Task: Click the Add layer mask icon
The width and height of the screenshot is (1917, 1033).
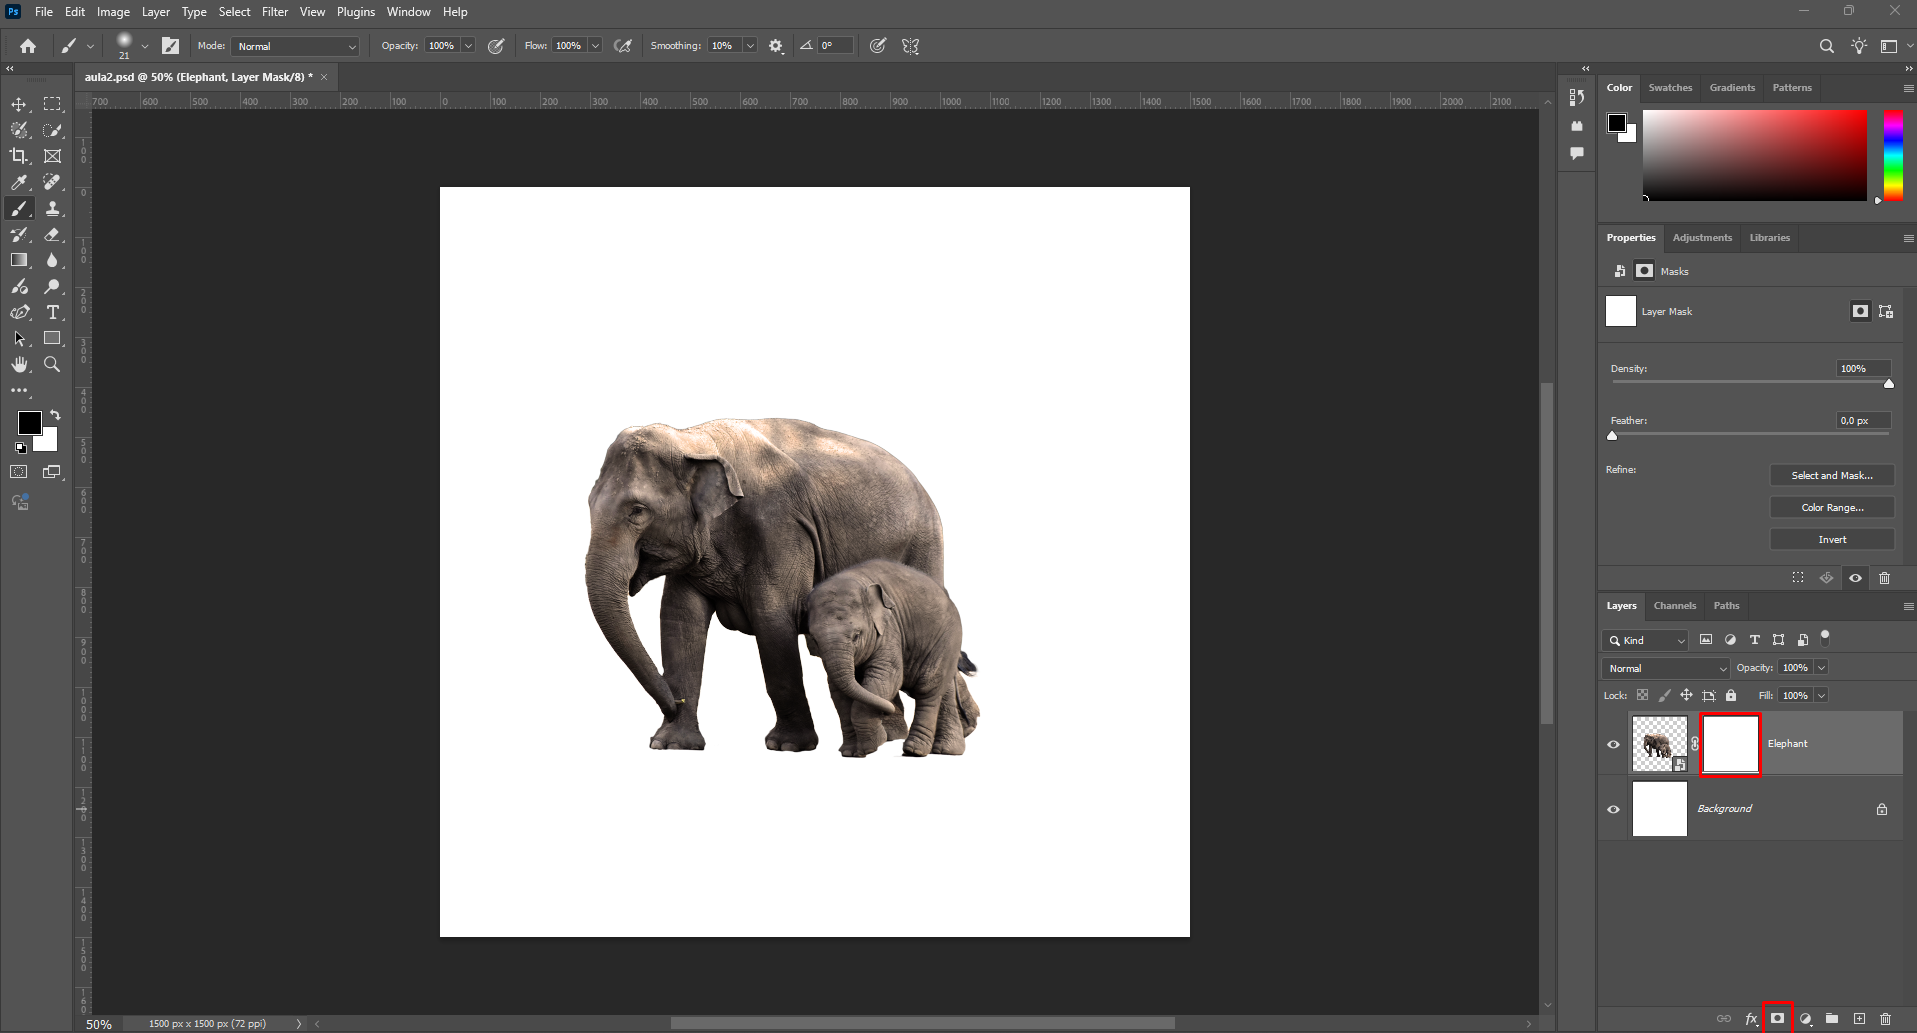Action: [x=1777, y=1018]
